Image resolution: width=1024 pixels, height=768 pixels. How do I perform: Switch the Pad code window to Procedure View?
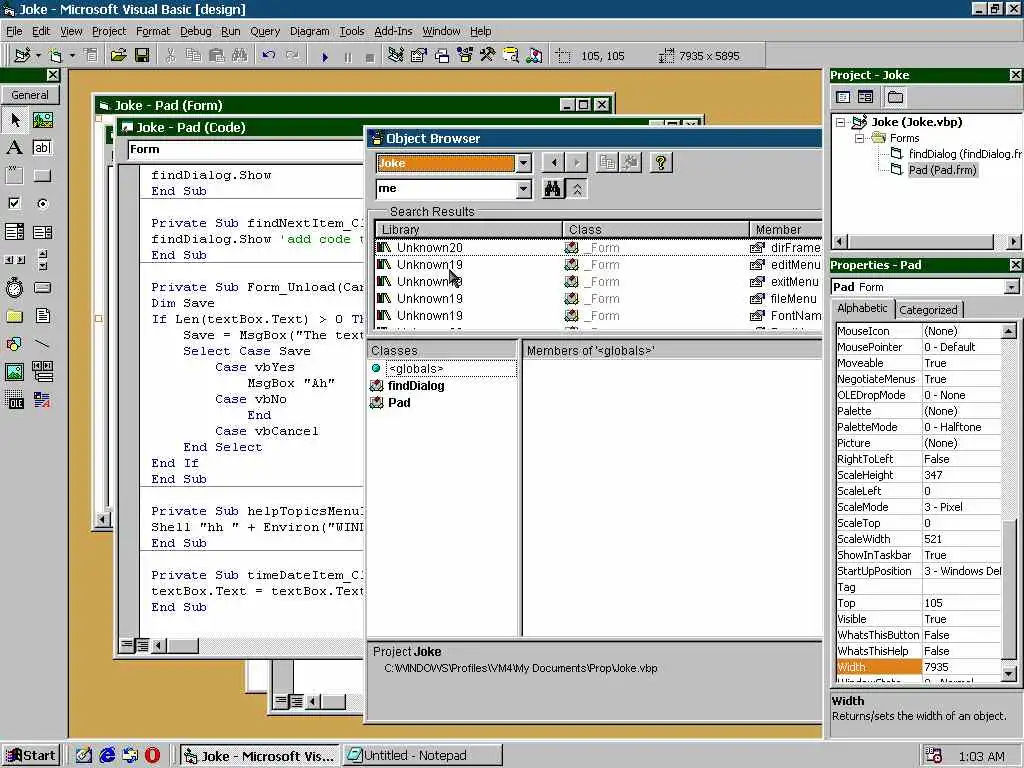pyautogui.click(x=127, y=645)
